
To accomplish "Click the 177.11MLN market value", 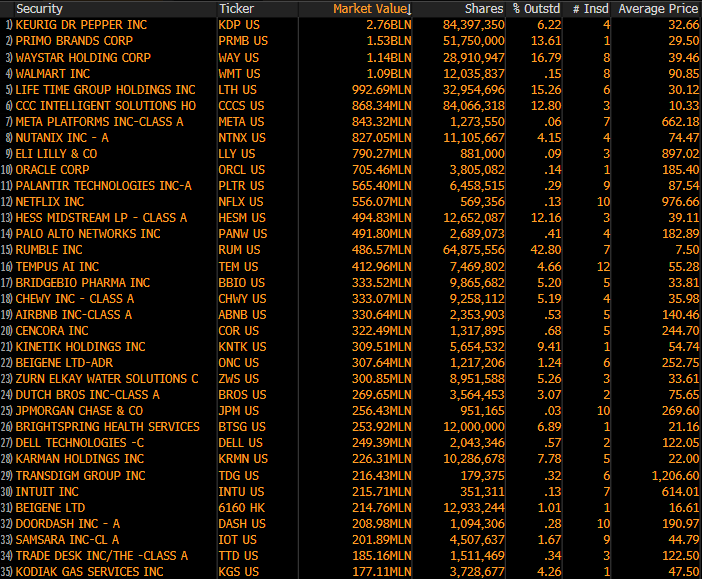I will click(381, 572).
